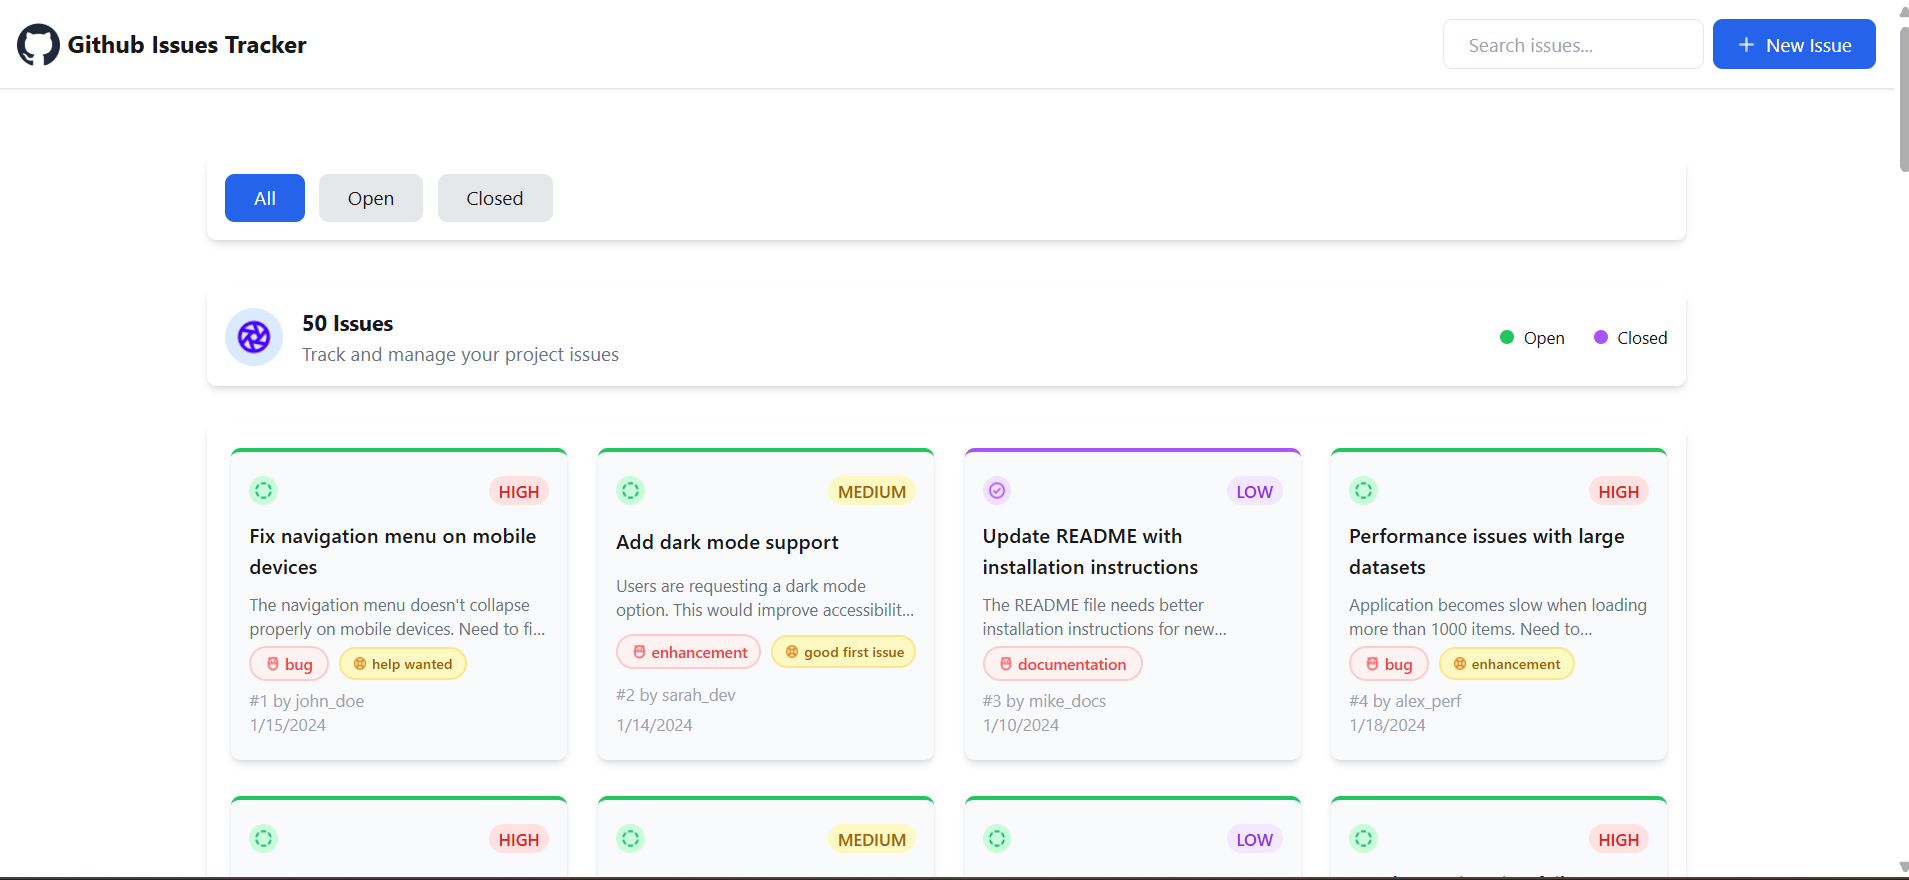Click the documentation label

click(1063, 664)
